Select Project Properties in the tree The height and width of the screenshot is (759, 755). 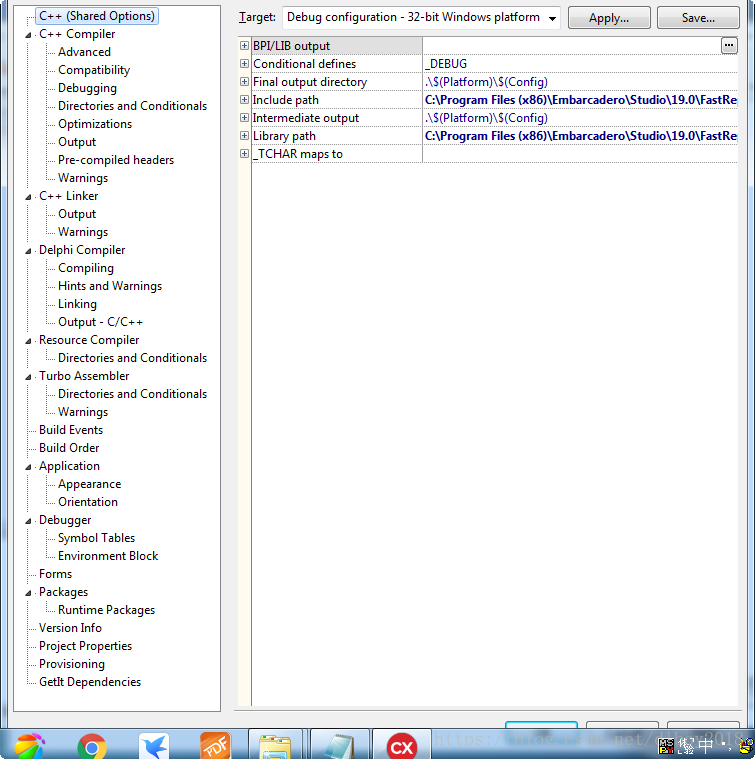[x=85, y=646]
